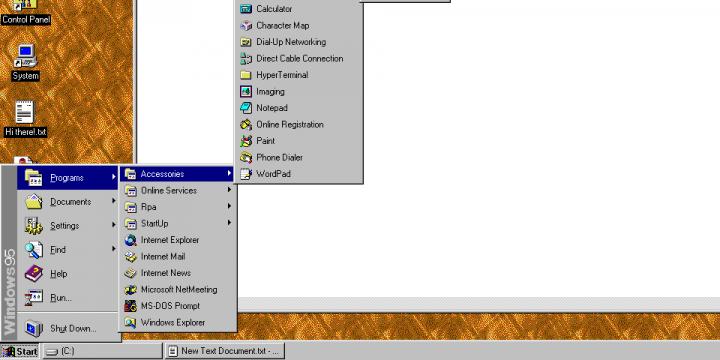Viewport: 720px width, 360px height.
Task: Click the Help label
Action: coord(59,274)
